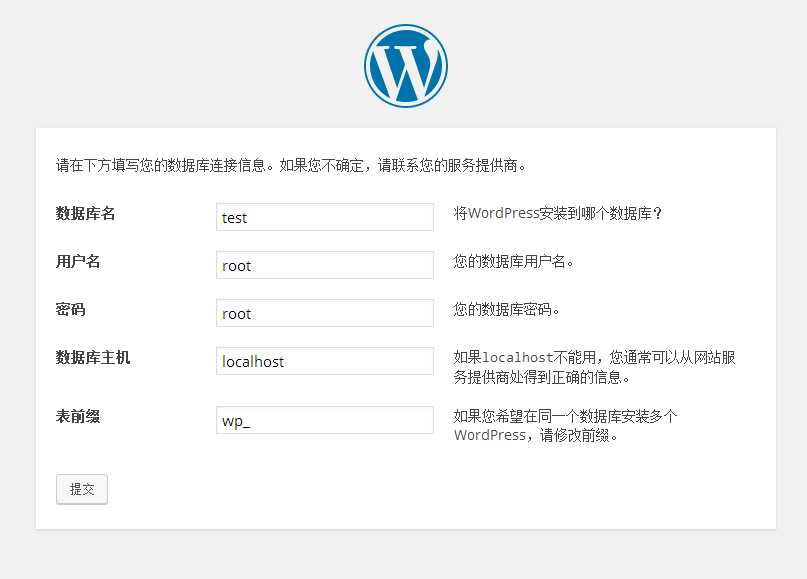Select the 表前缀 field containing wp_
Viewport: 807px width, 579px height.
point(323,419)
